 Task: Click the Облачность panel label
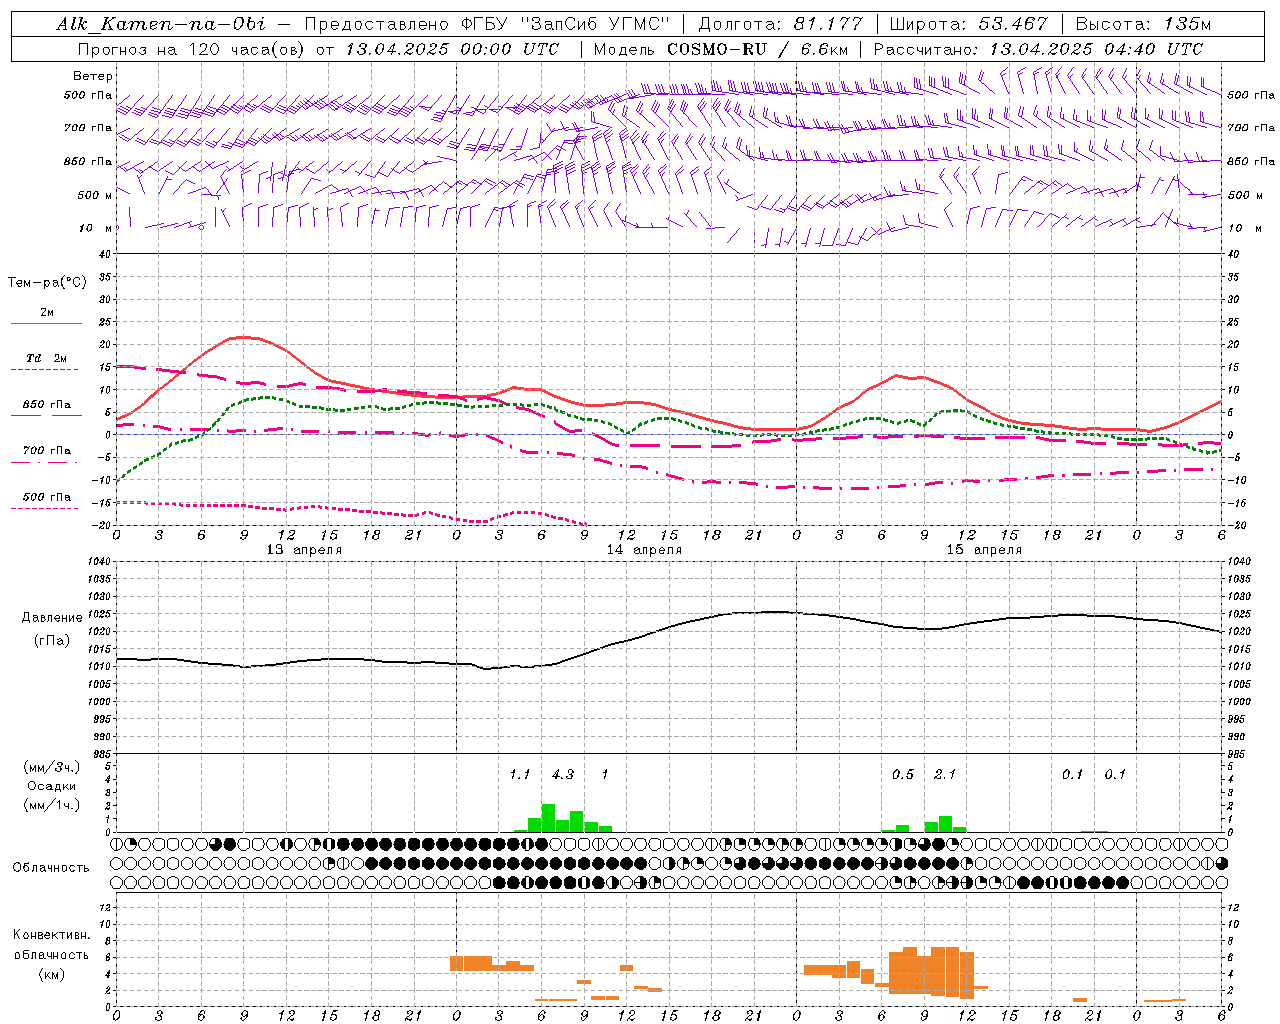pos(51,868)
